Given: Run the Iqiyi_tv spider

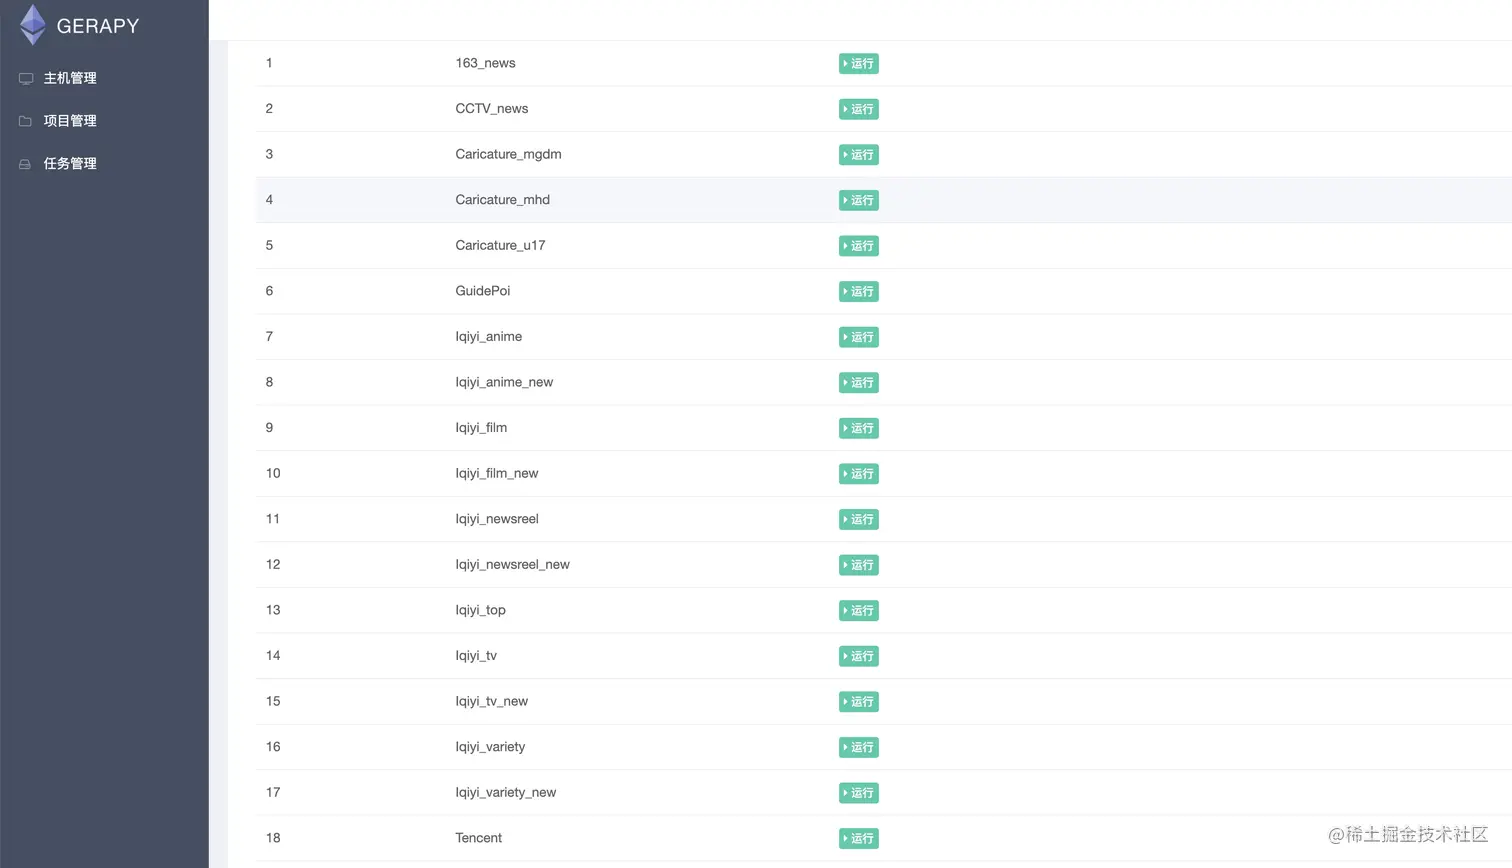Looking at the screenshot, I should [x=859, y=656].
